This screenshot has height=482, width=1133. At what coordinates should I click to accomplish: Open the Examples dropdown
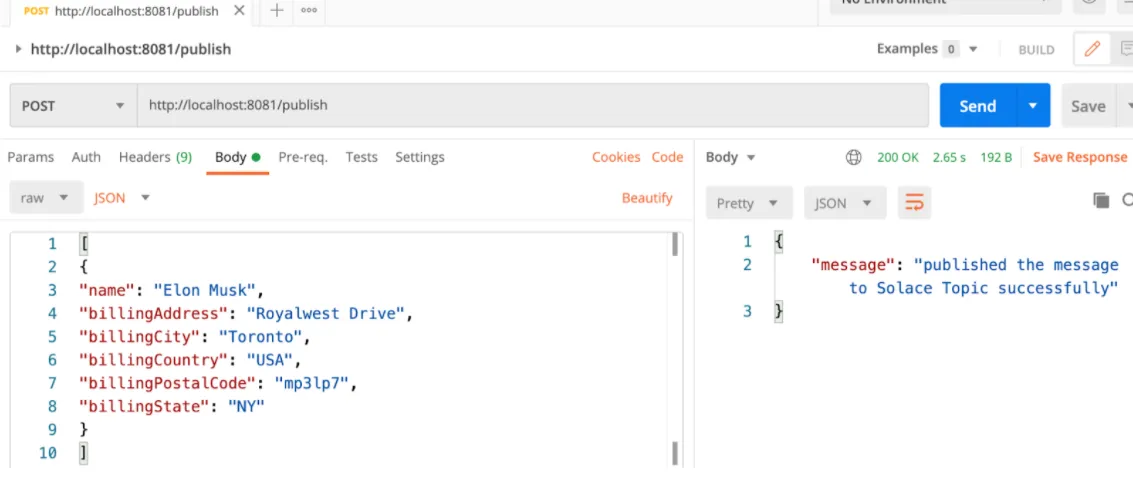pos(927,49)
